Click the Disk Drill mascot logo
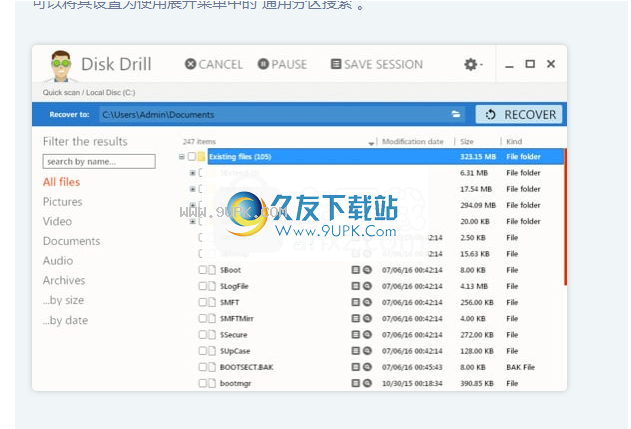 61,65
